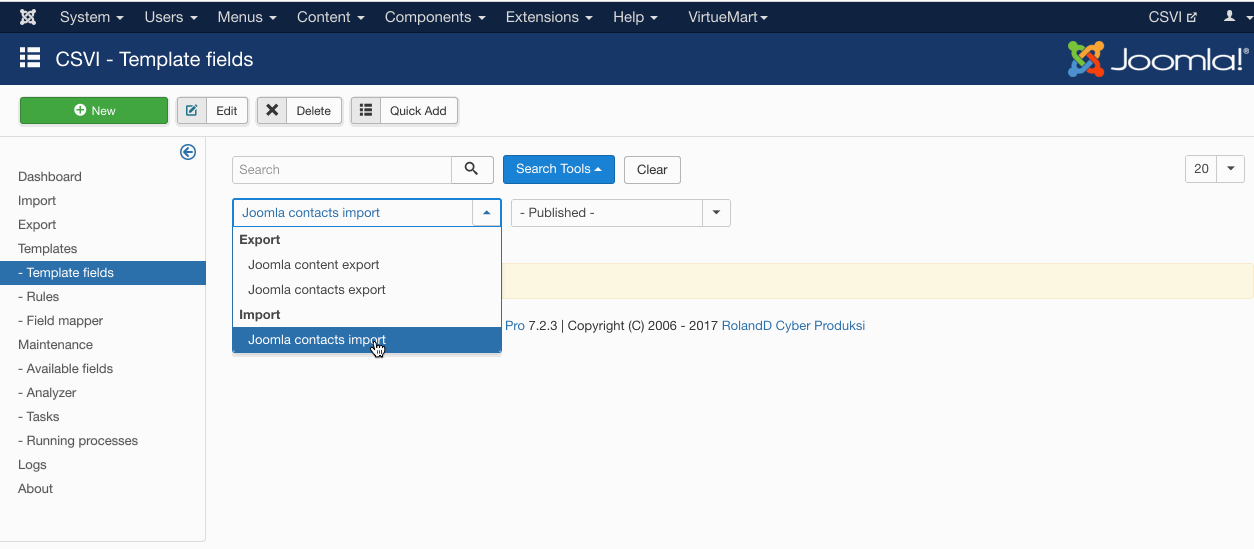Open Templates in sidebar
Image resolution: width=1254 pixels, height=549 pixels.
[47, 249]
